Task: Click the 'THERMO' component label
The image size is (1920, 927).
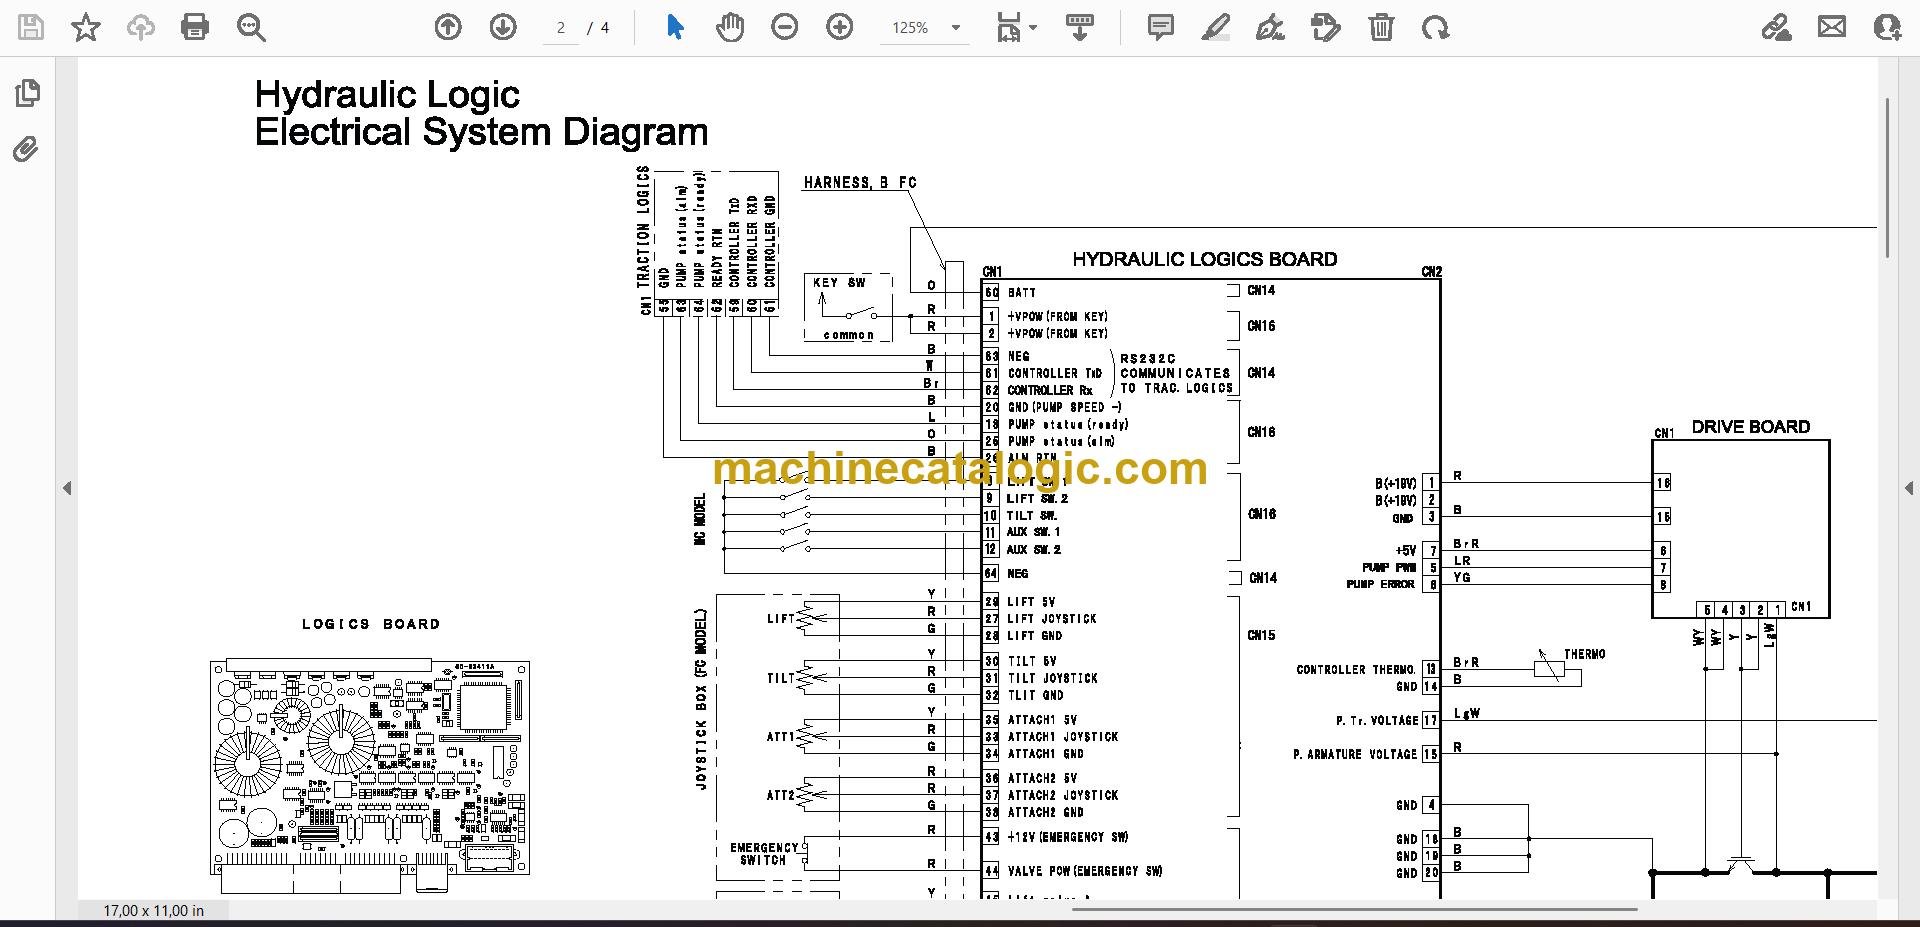Action: pyautogui.click(x=1585, y=655)
